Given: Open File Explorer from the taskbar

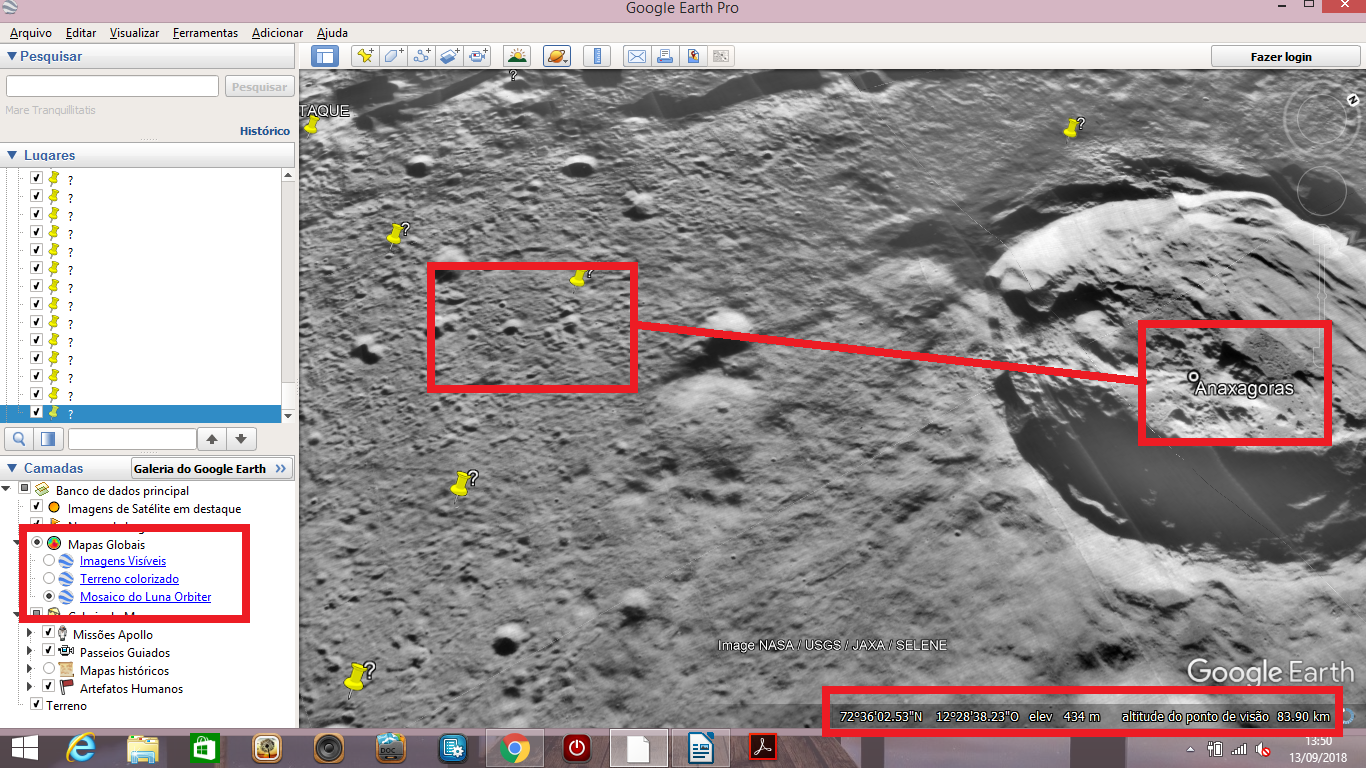Looking at the screenshot, I should pyautogui.click(x=143, y=748).
